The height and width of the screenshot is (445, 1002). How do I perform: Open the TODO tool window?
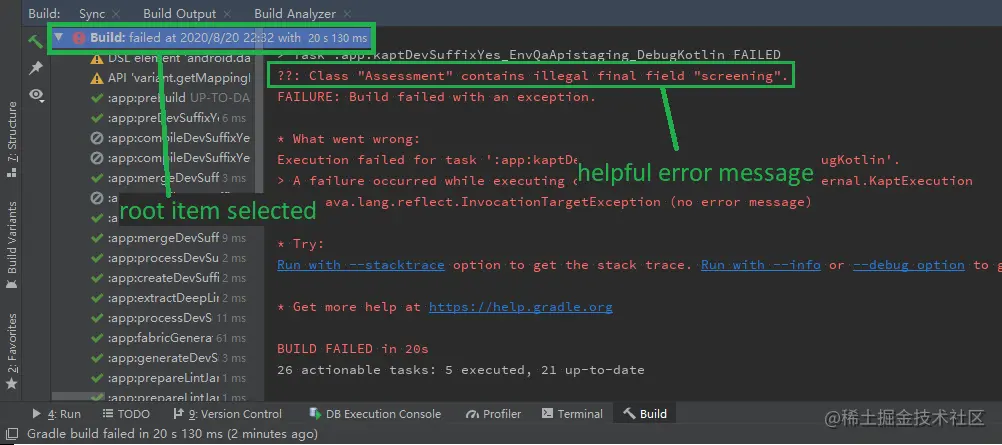click(126, 414)
